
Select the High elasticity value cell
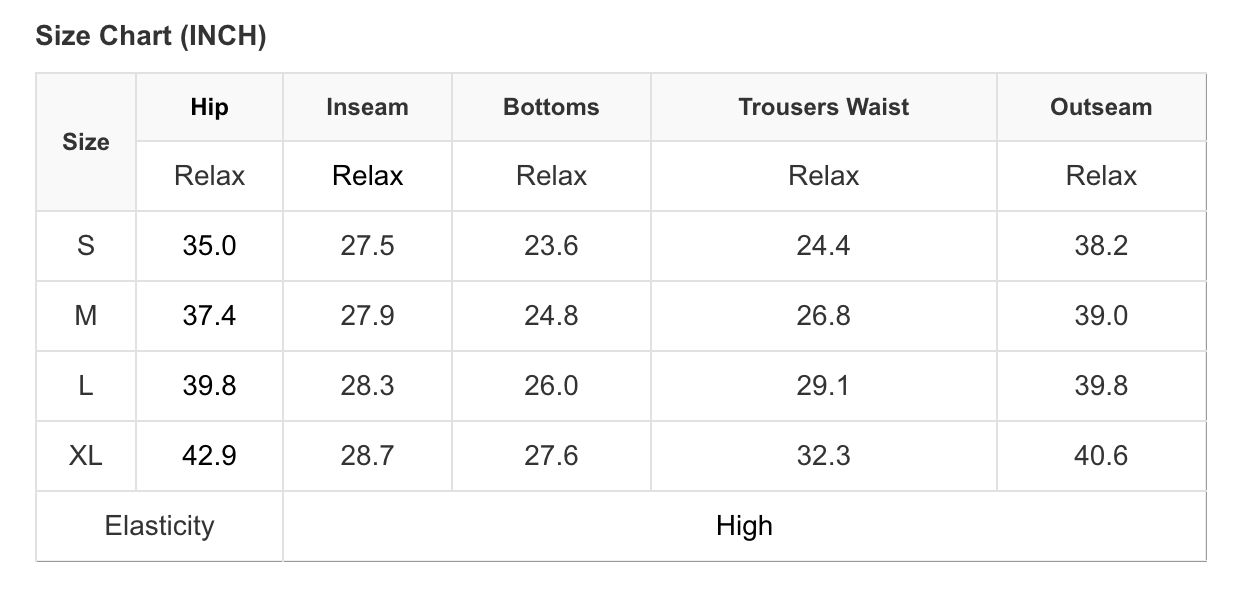[744, 526]
